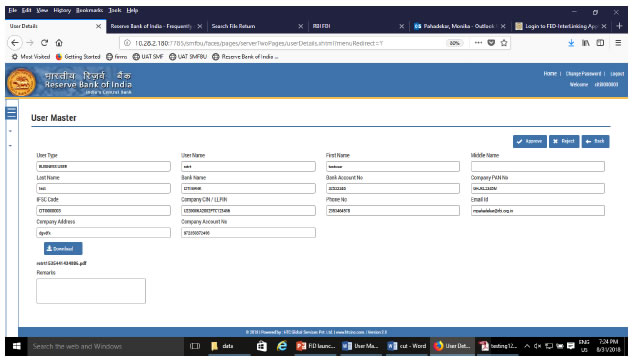Viewport: 633px width, 361px height.
Task: Click the Pocket save icon in address bar
Action: 491,43
